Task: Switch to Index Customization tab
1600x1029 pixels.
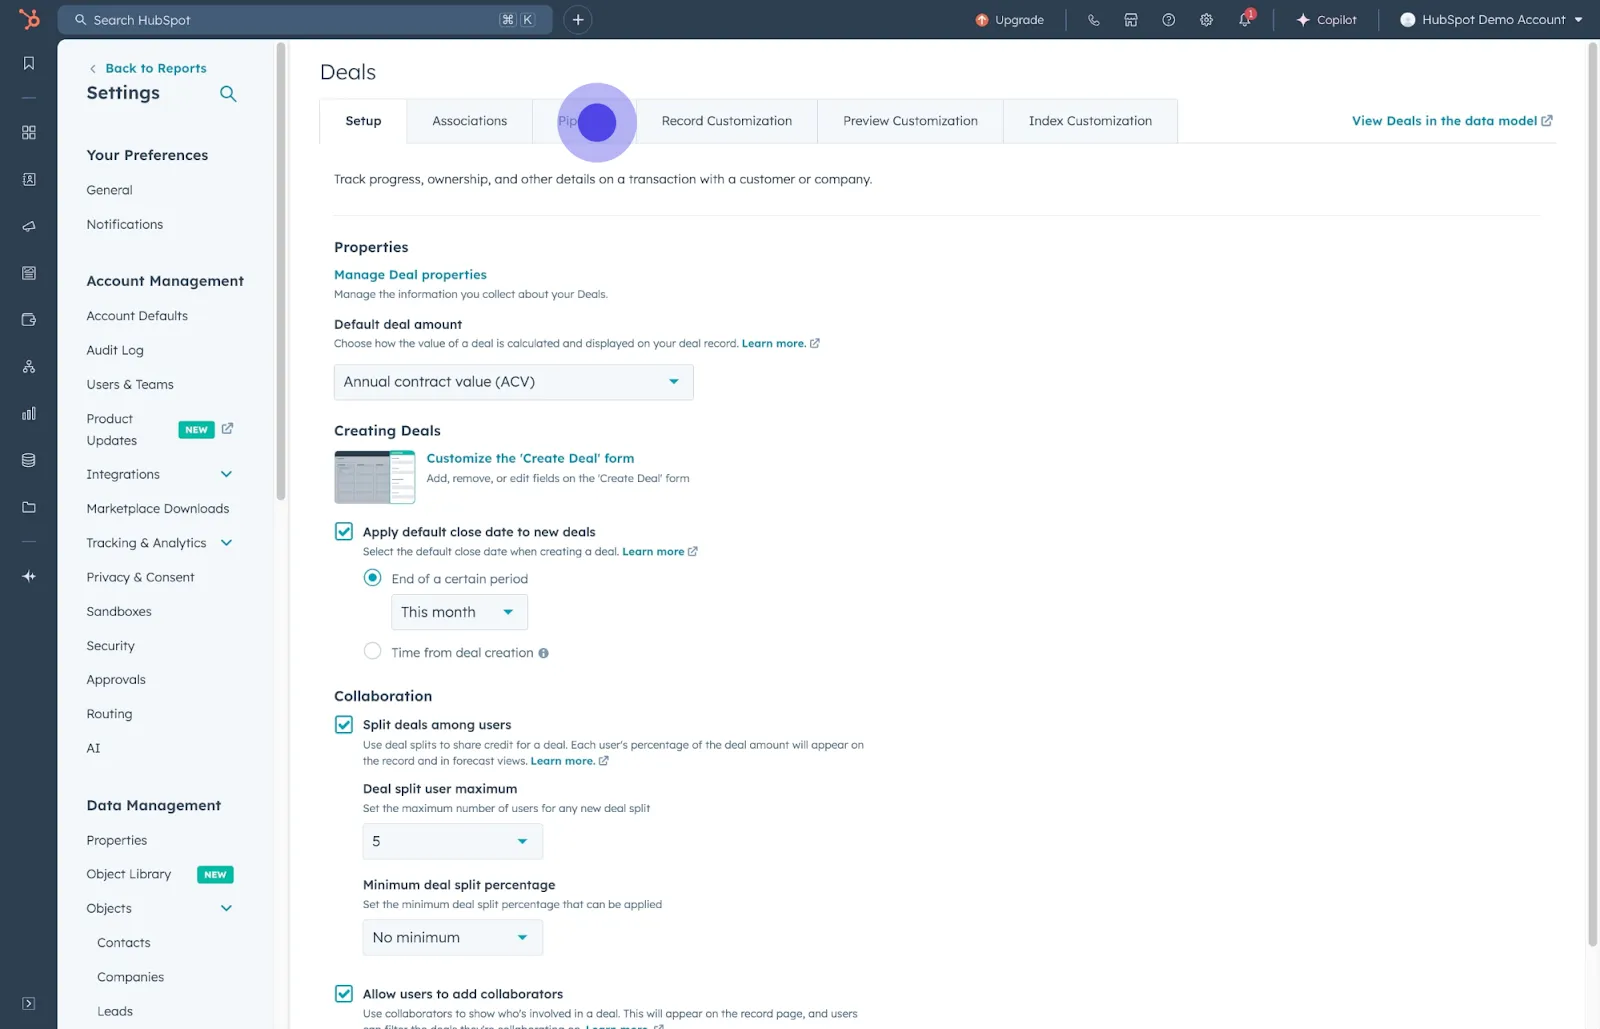Action: pos(1090,121)
